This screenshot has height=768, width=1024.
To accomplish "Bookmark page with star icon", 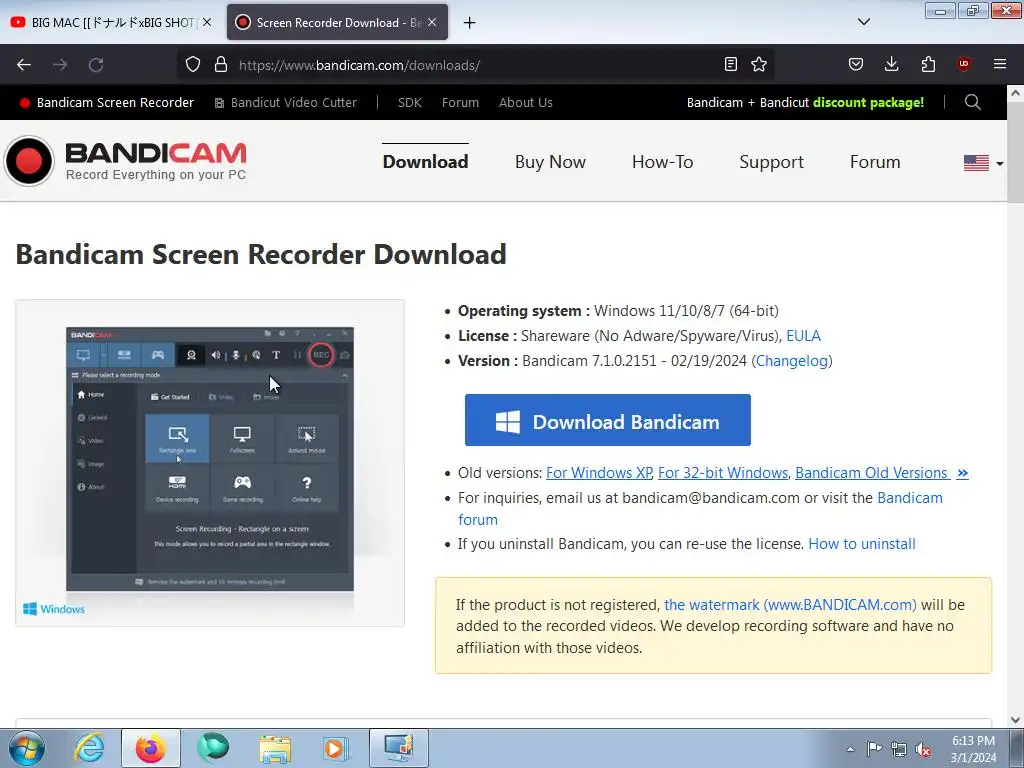I will 759,64.
